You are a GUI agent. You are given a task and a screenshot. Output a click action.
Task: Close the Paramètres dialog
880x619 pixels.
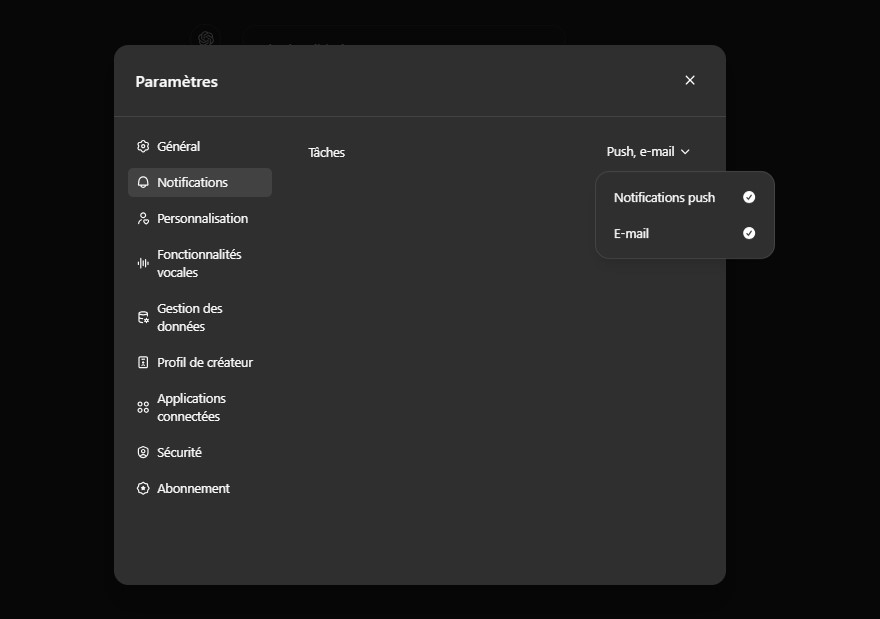(x=690, y=80)
